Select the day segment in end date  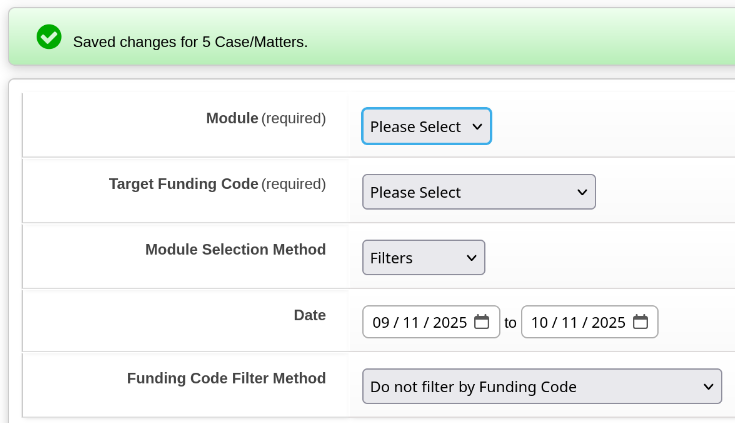tap(569, 322)
